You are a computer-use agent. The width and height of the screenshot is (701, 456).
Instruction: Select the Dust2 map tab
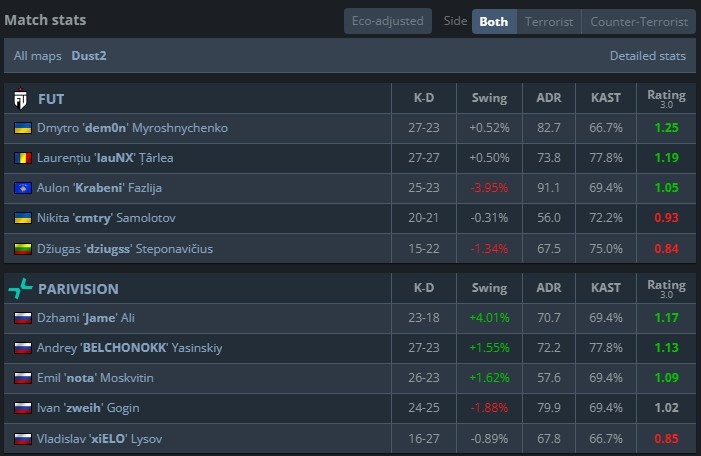click(x=89, y=56)
